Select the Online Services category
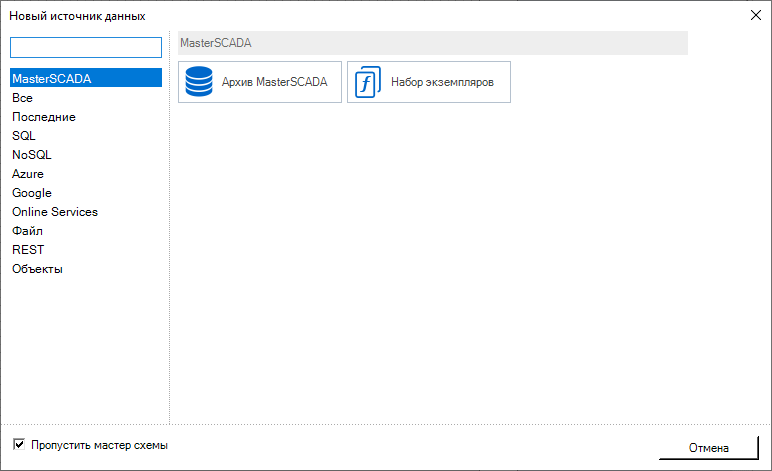The height and width of the screenshot is (471, 772). [x=86, y=212]
